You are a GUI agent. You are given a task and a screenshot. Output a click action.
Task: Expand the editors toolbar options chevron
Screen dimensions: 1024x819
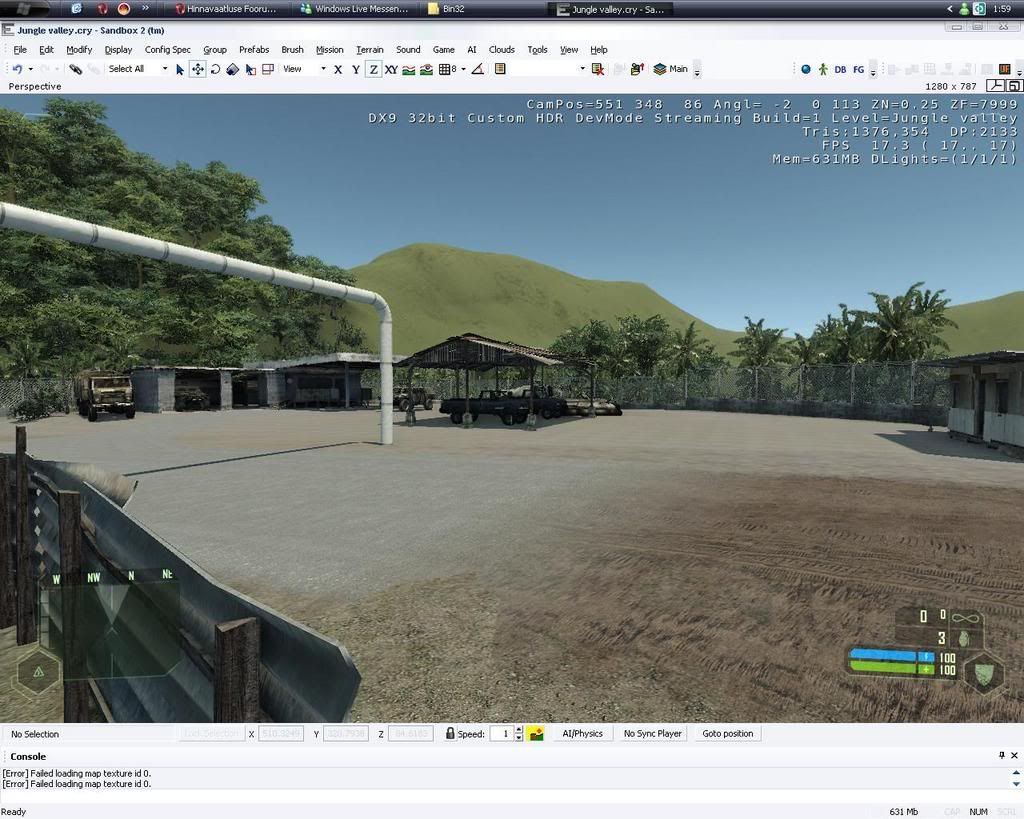pyautogui.click(x=873, y=71)
